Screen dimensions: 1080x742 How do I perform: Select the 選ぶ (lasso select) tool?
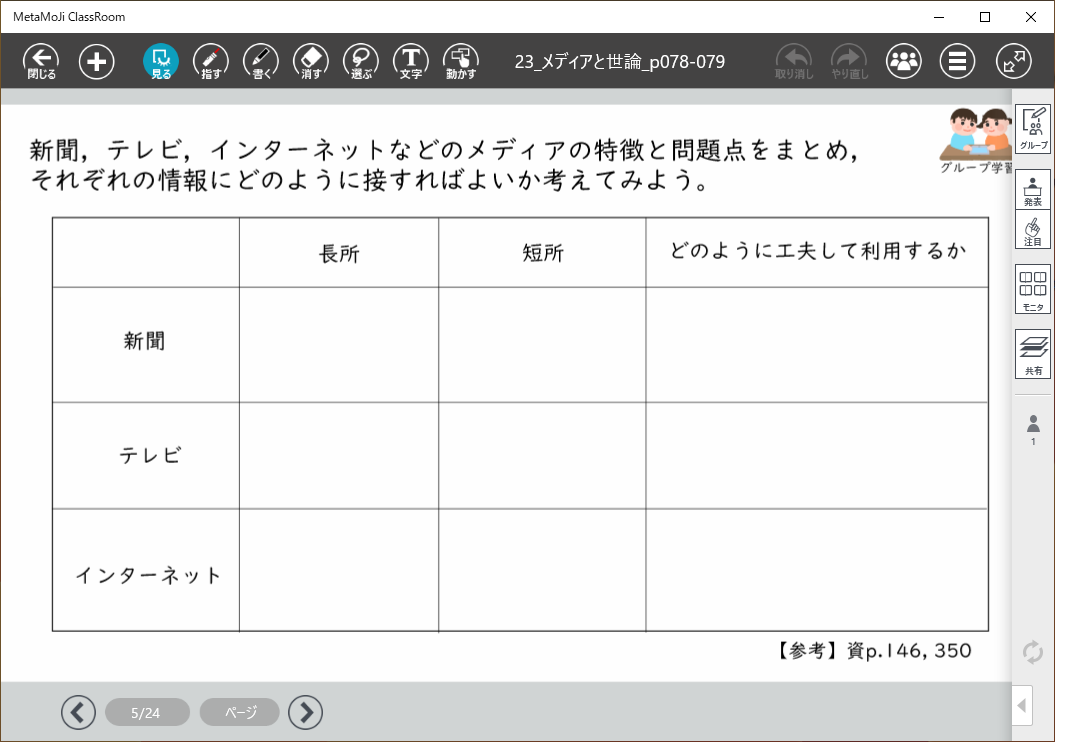tap(361, 61)
